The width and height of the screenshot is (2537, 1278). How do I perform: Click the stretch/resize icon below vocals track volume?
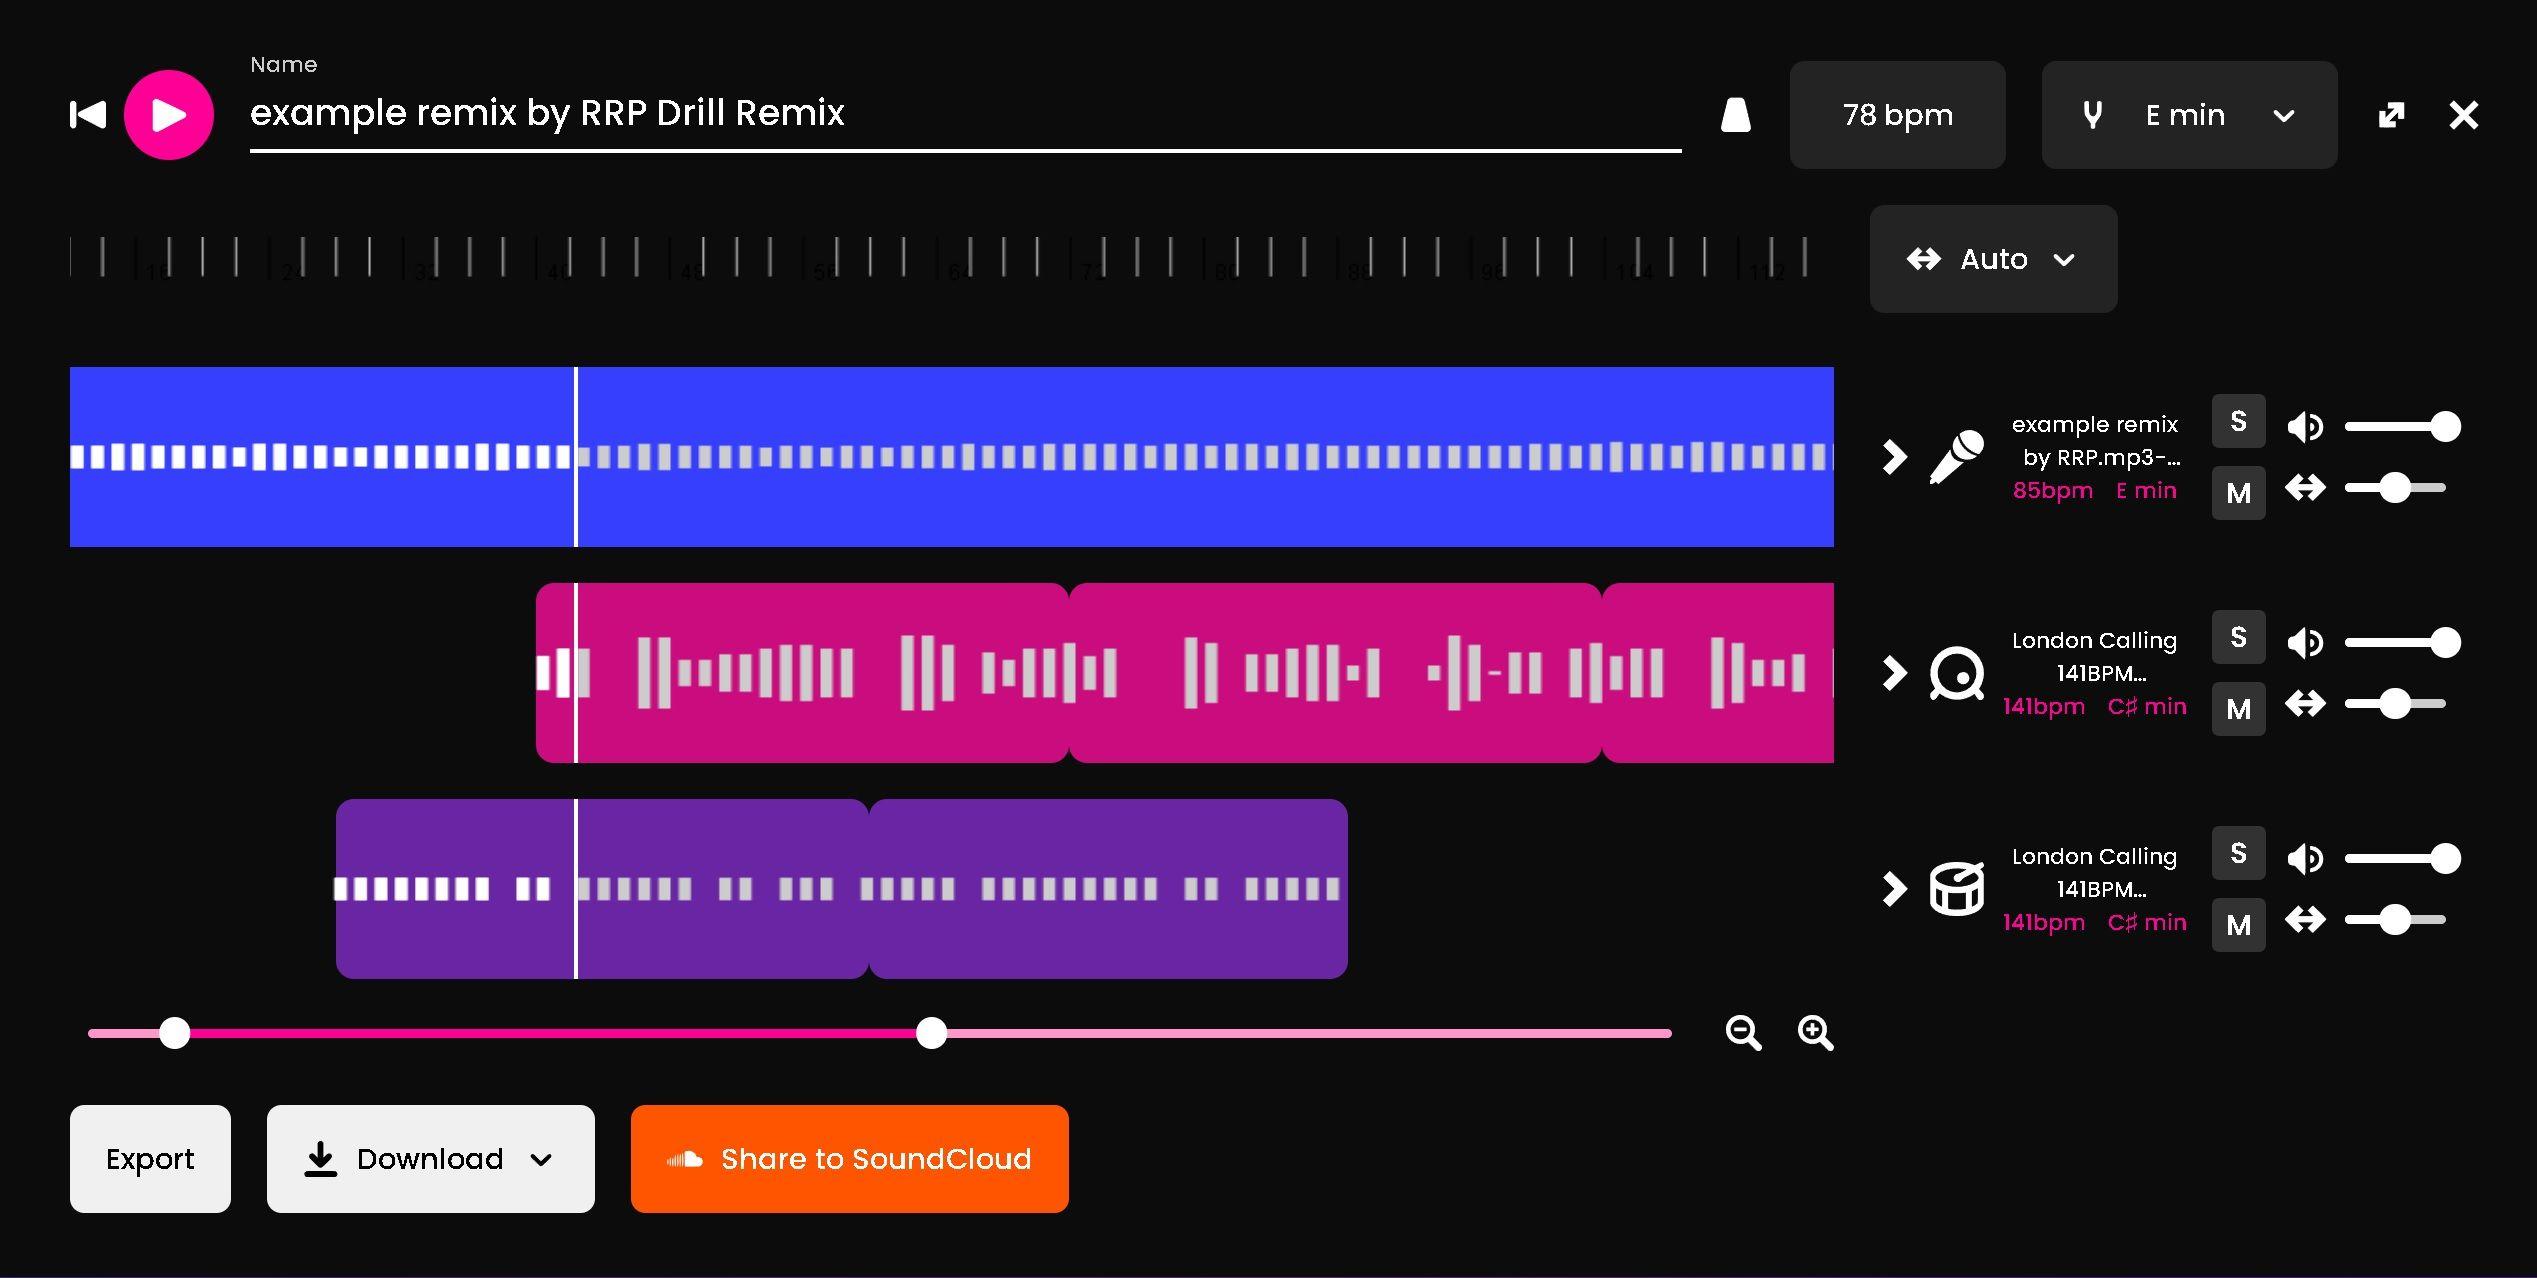tap(2304, 487)
